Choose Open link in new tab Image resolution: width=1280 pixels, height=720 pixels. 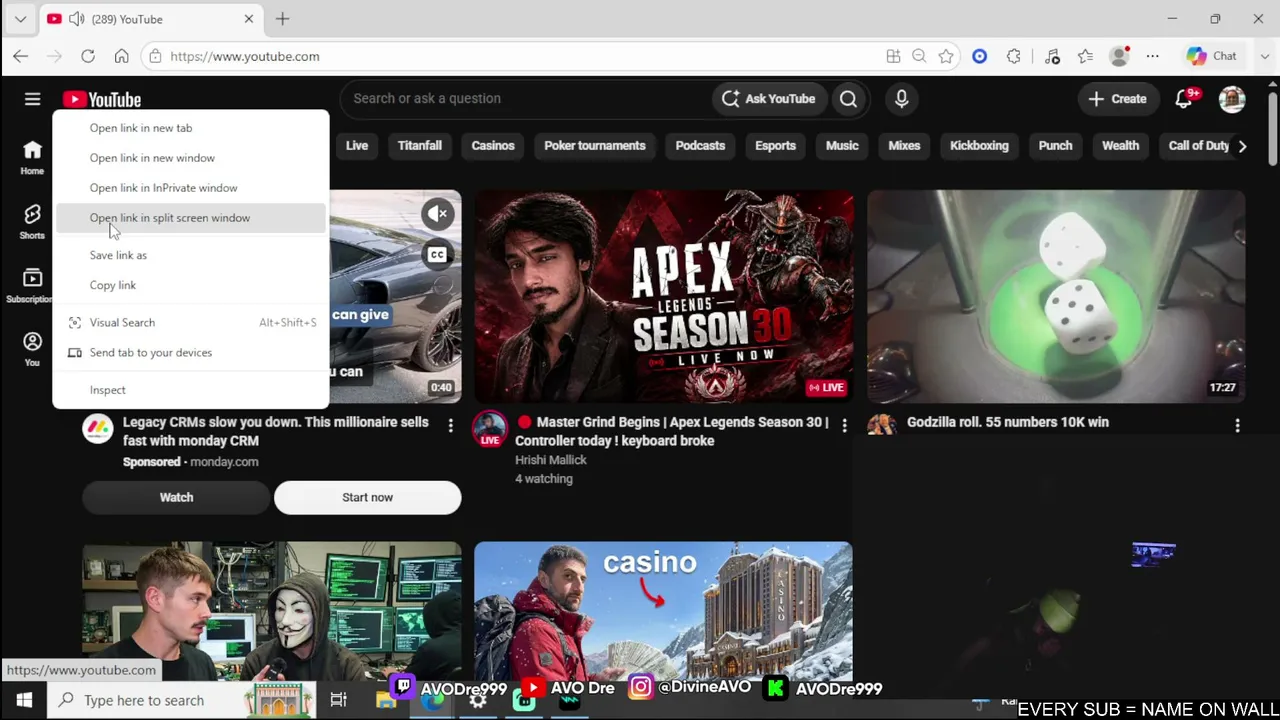click(x=190, y=128)
